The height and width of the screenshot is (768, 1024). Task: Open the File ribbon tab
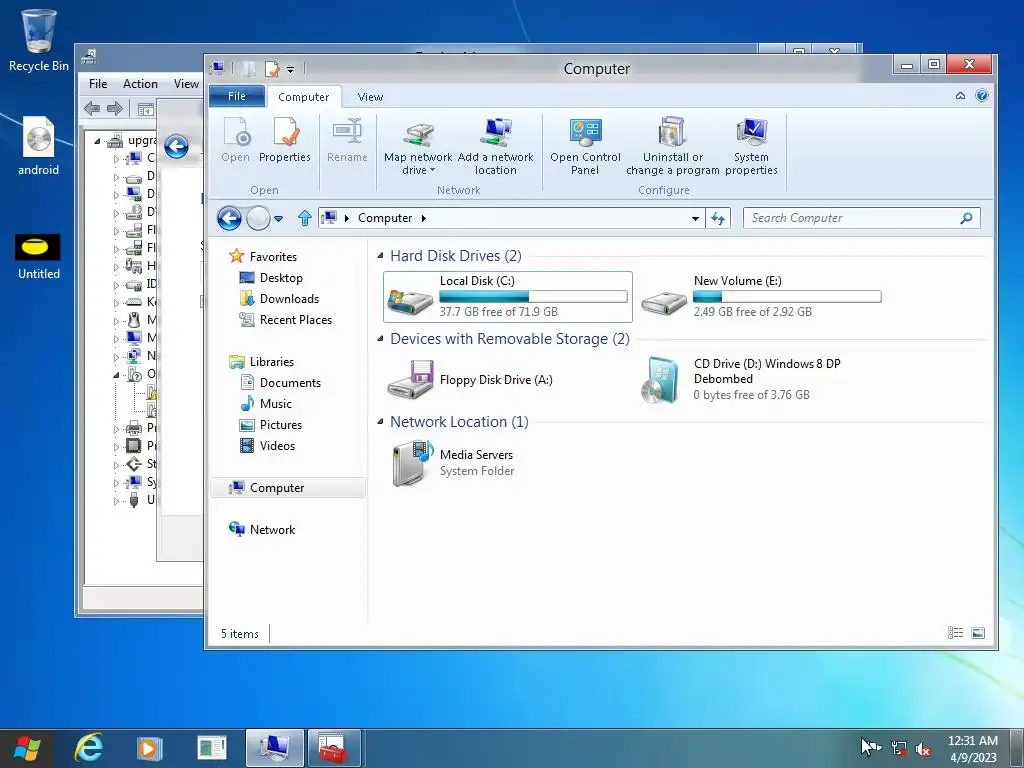click(236, 96)
